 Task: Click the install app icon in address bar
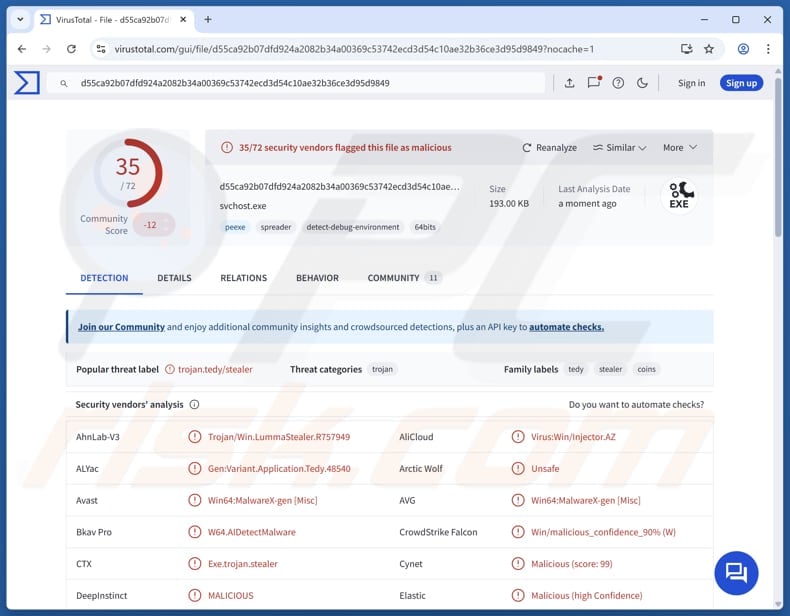(x=686, y=49)
